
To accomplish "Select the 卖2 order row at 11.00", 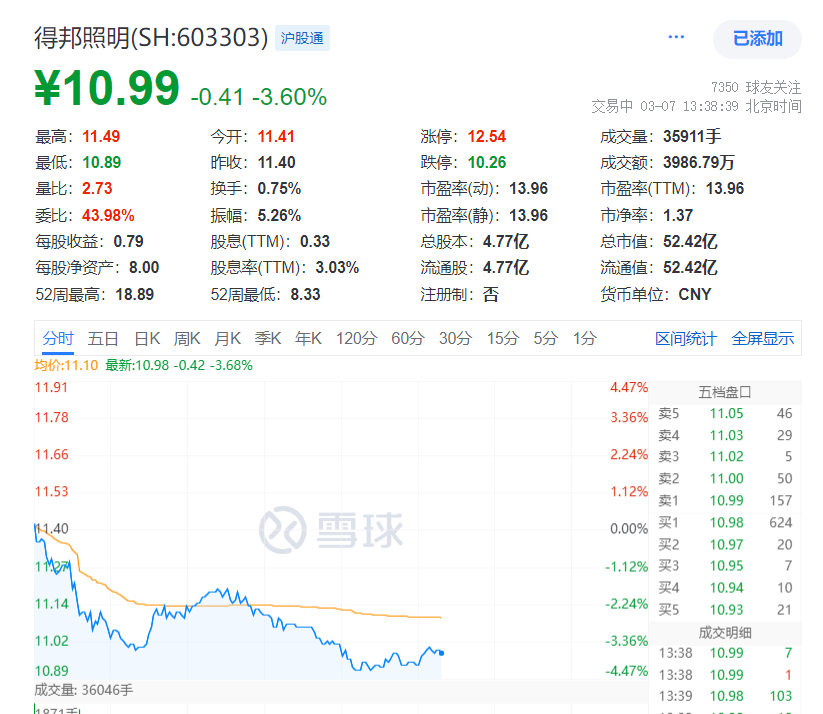I will click(x=725, y=478).
